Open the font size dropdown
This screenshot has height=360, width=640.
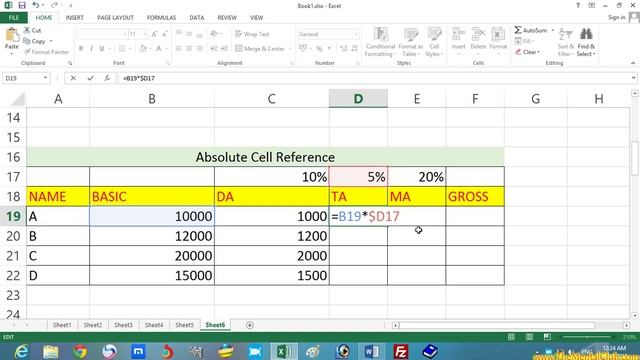(145, 34)
